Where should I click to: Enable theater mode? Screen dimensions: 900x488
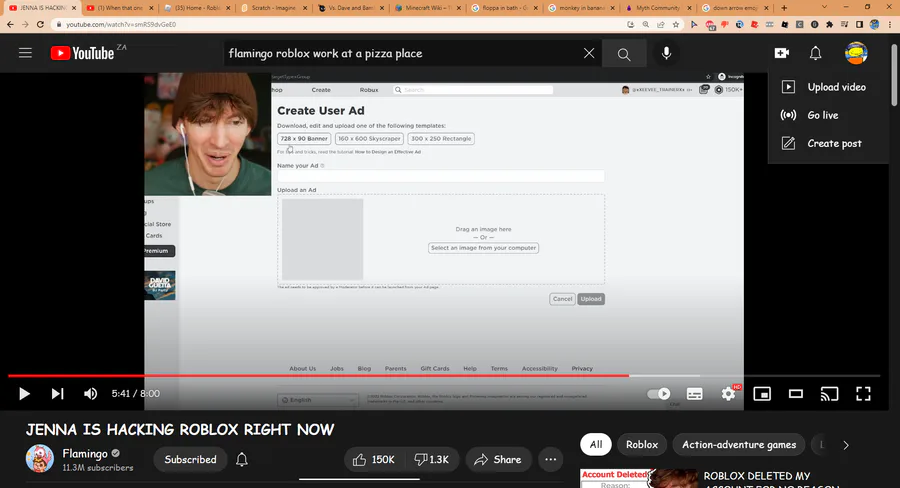click(796, 394)
